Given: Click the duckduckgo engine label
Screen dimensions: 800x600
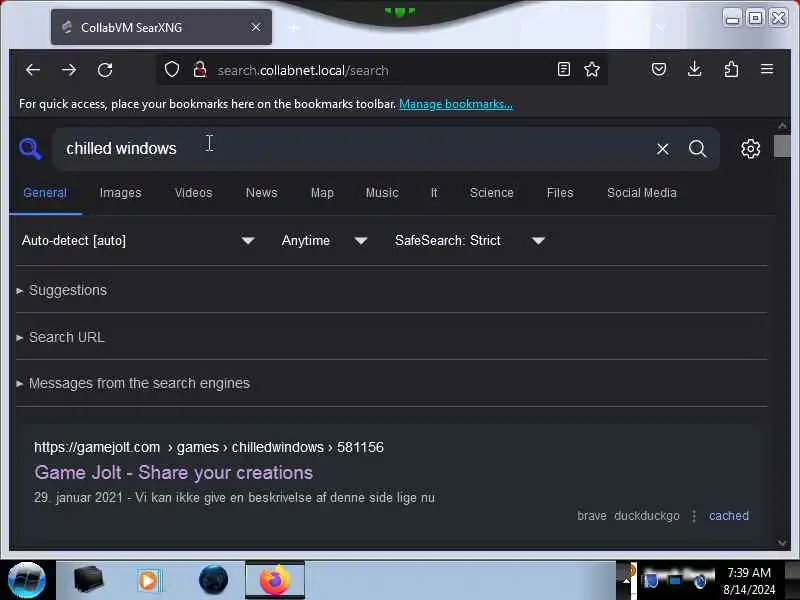Looking at the screenshot, I should point(646,516).
